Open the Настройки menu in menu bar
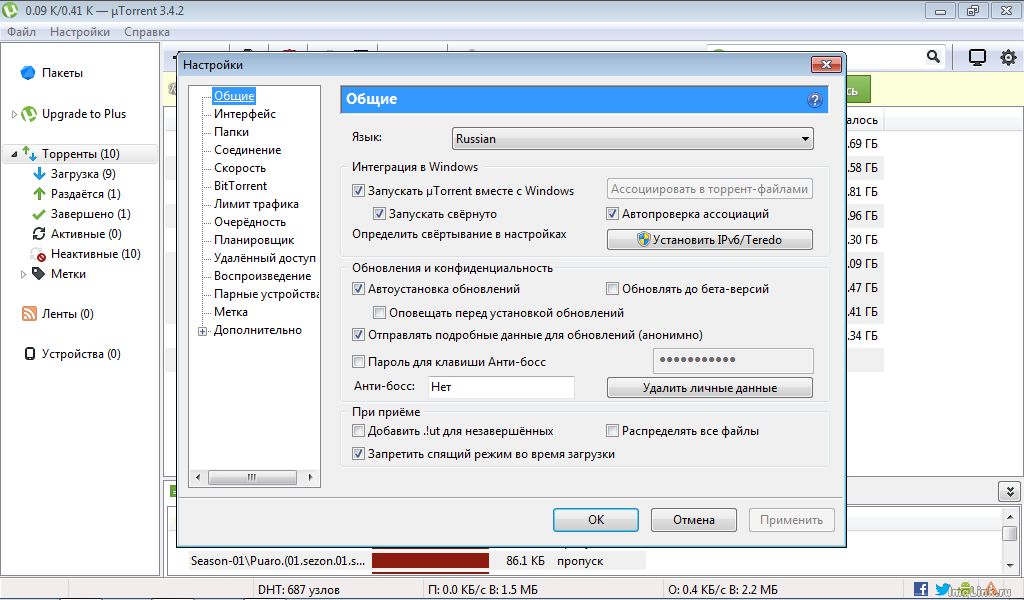This screenshot has height=600, width=1024. click(x=80, y=32)
